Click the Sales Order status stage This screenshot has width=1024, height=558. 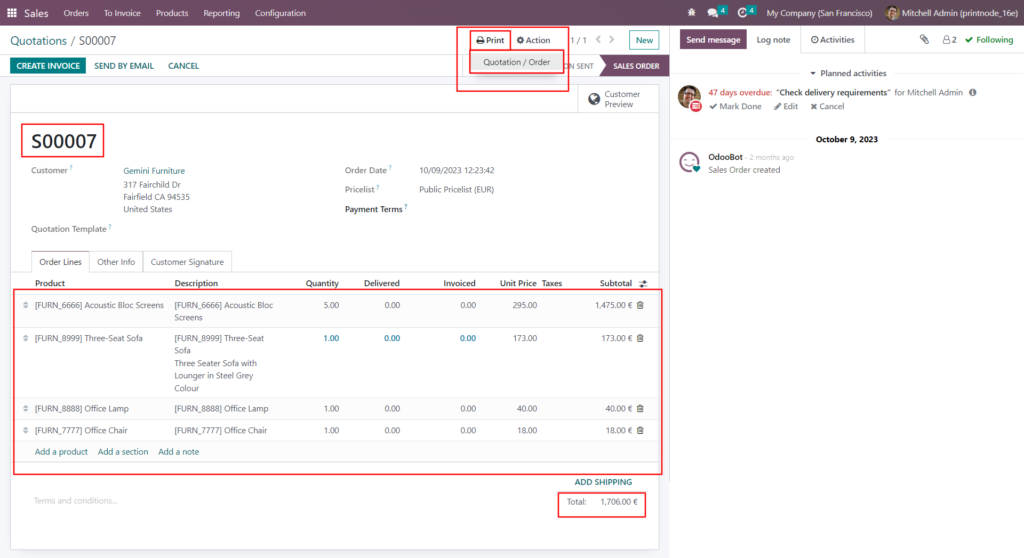tap(635, 66)
